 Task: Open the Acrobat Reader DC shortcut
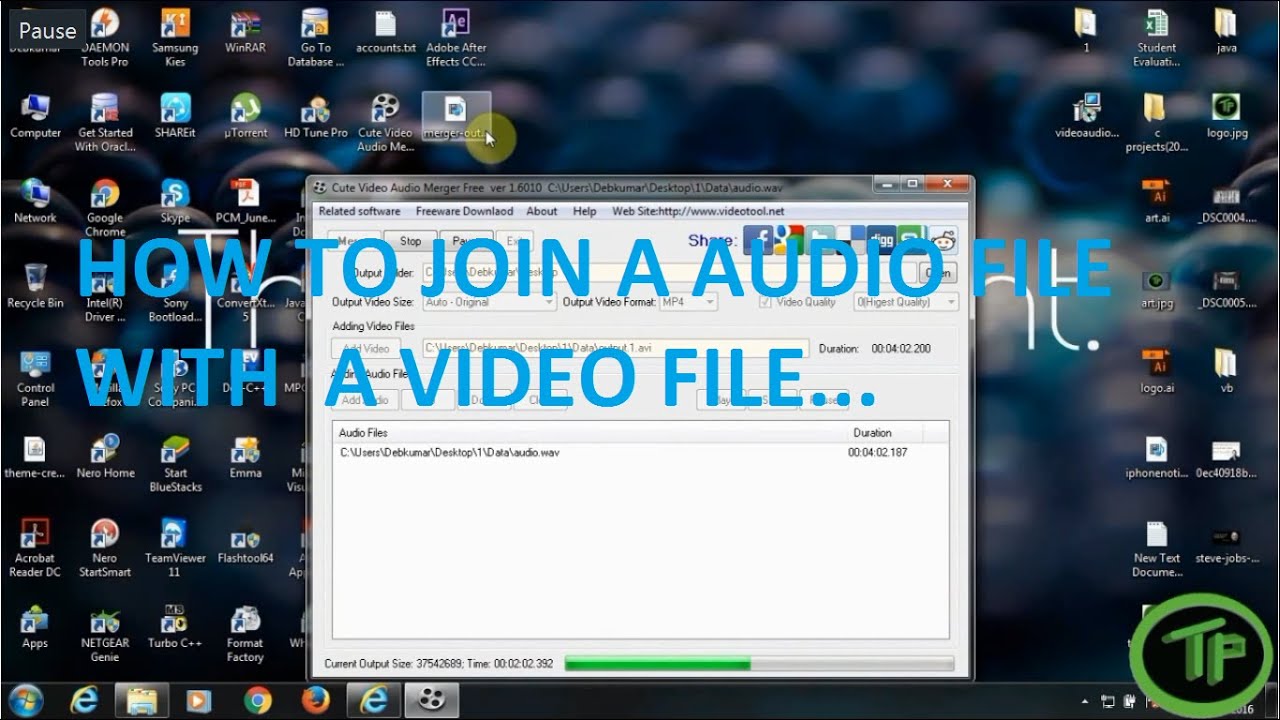click(x=35, y=548)
